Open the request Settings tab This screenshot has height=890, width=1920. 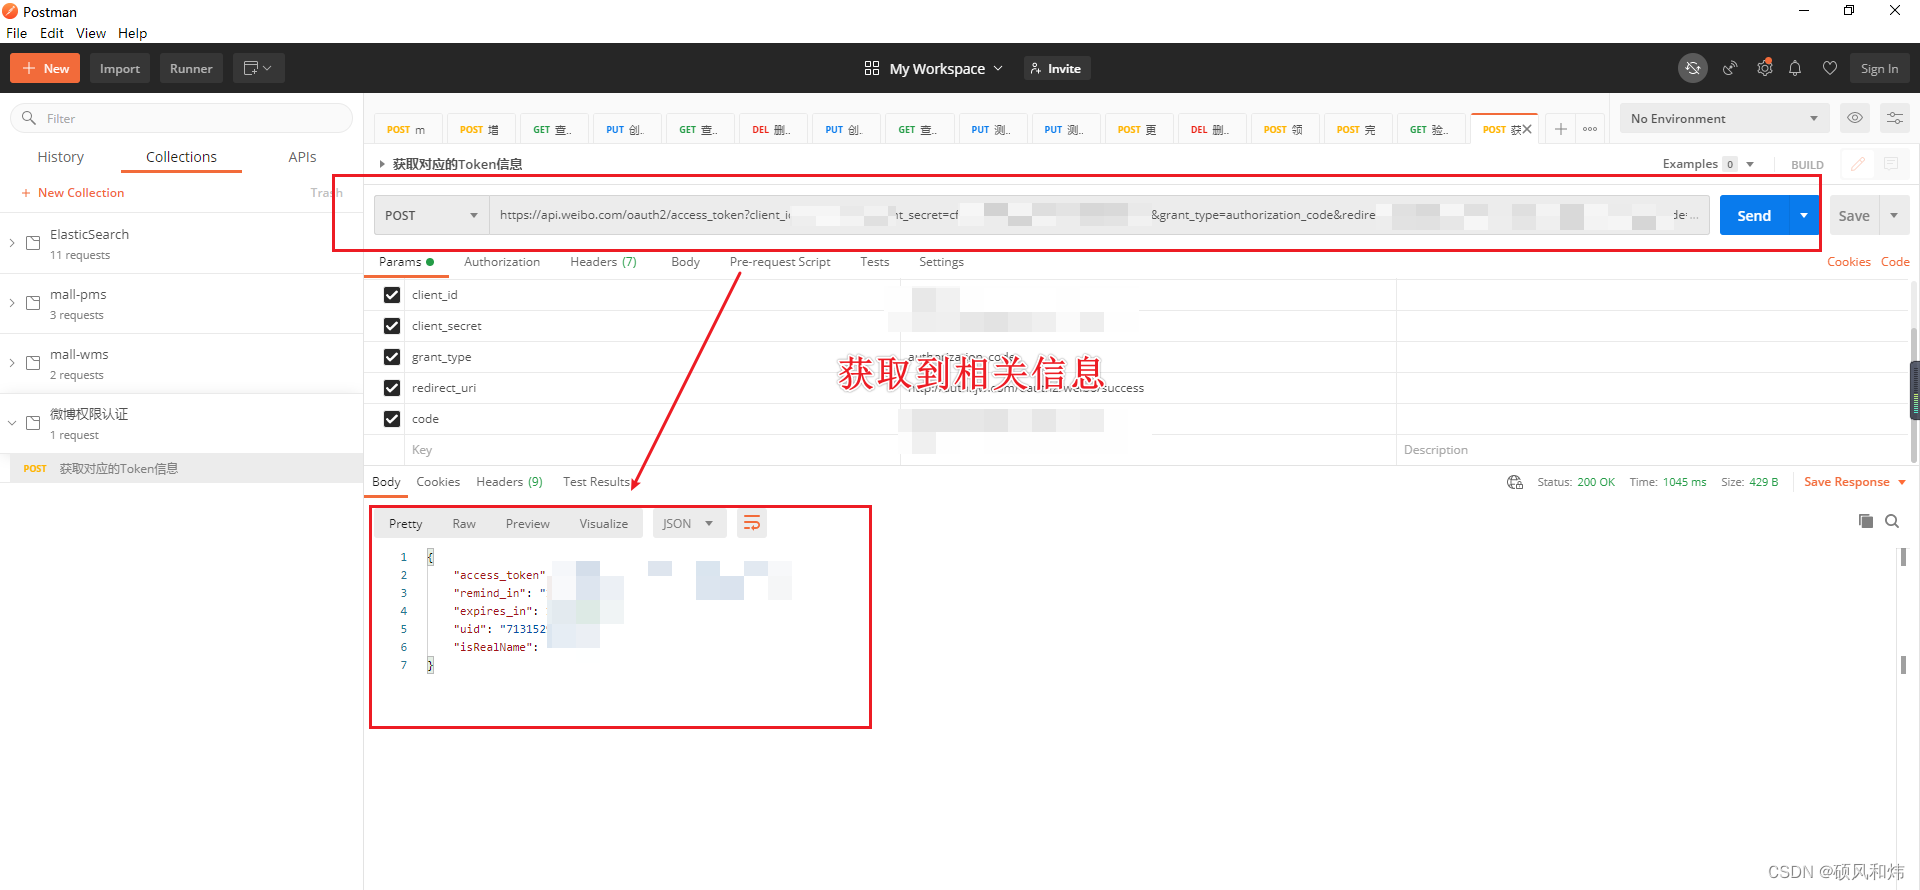[x=941, y=262]
